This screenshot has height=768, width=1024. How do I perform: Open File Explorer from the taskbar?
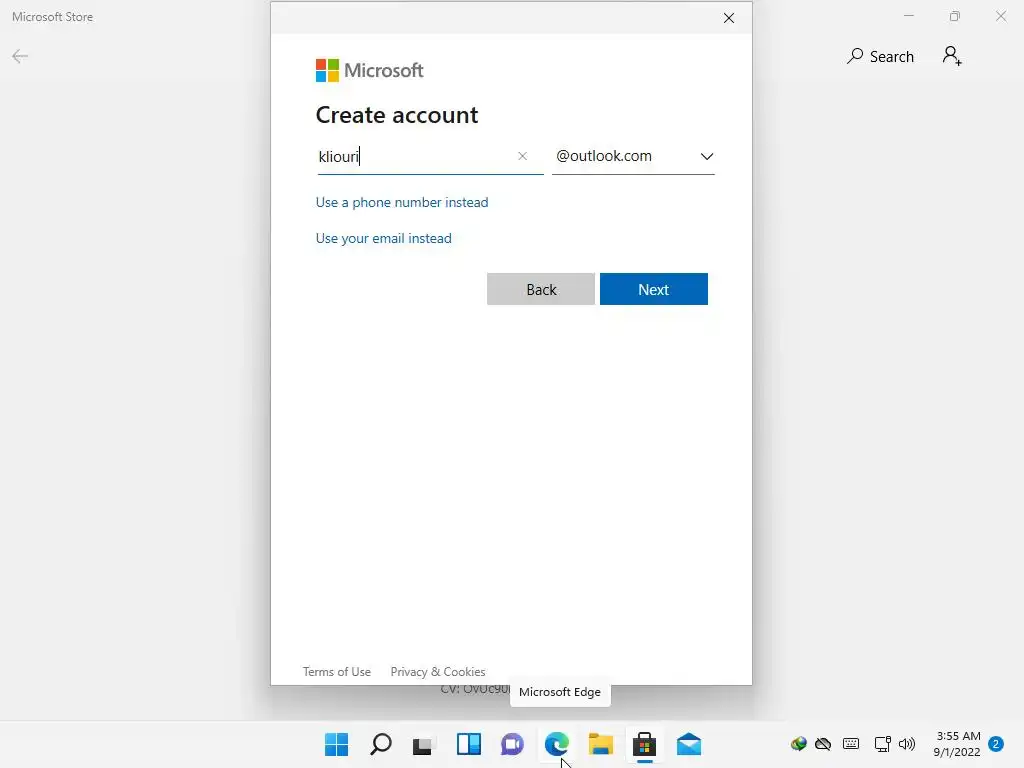tap(600, 744)
